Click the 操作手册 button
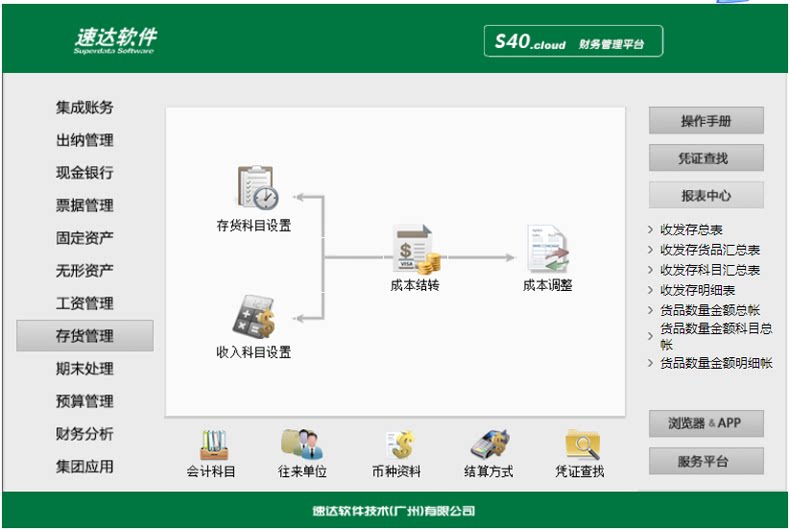The image size is (790, 531). (706, 120)
